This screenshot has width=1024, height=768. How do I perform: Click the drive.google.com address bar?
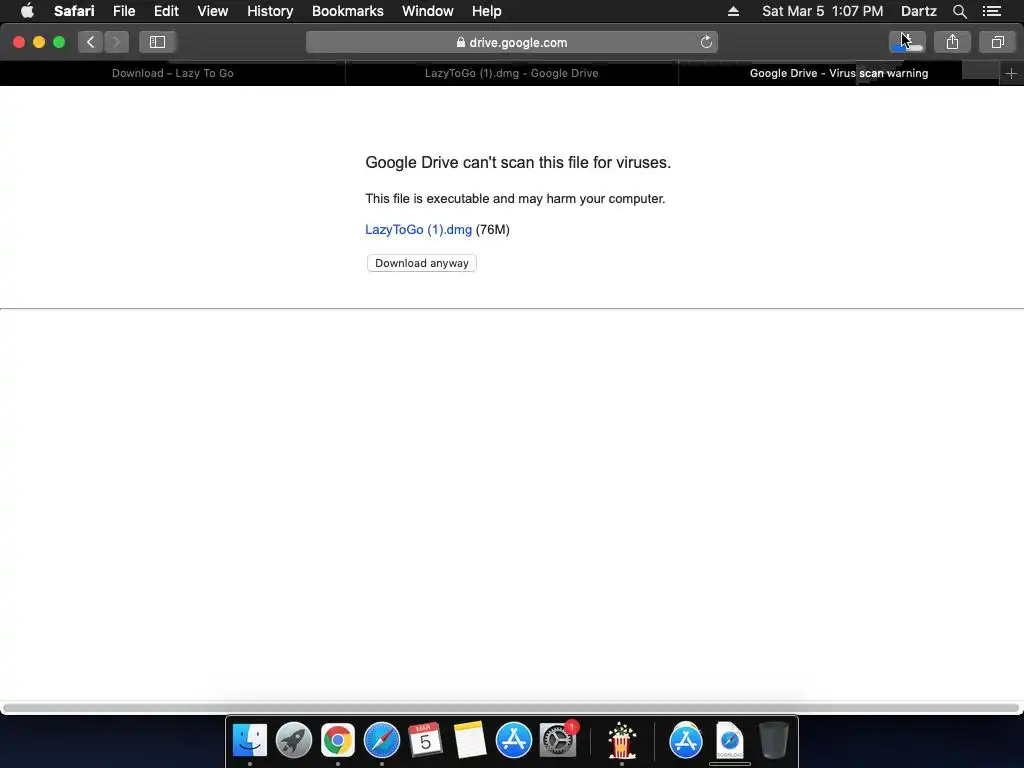click(x=511, y=42)
